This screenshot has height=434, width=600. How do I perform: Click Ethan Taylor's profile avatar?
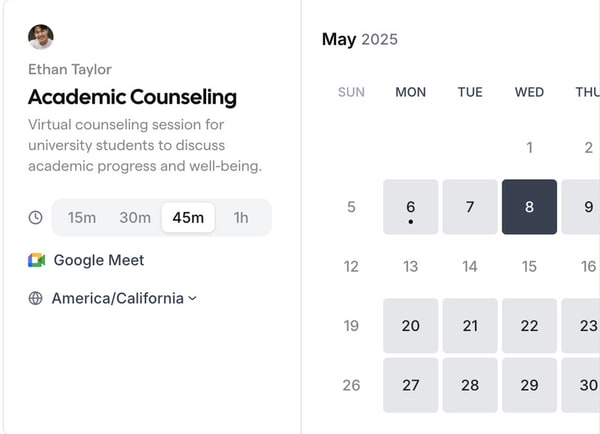[41, 37]
